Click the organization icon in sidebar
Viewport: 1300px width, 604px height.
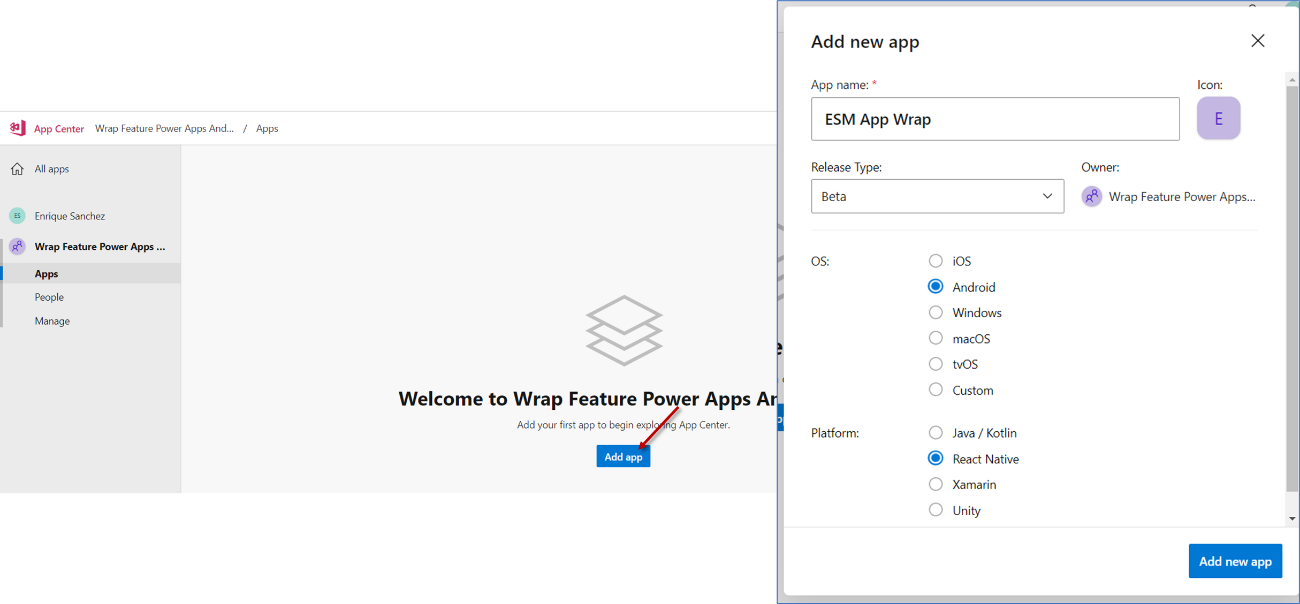[x=17, y=246]
